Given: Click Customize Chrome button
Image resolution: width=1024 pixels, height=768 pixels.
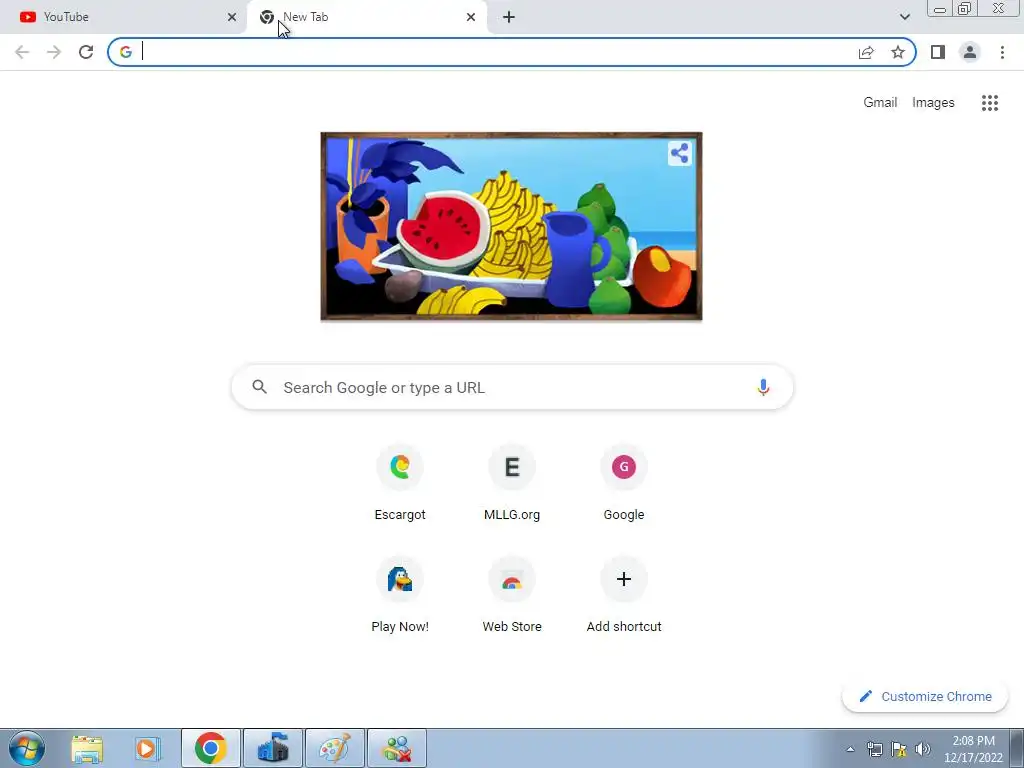Looking at the screenshot, I should tap(925, 697).
